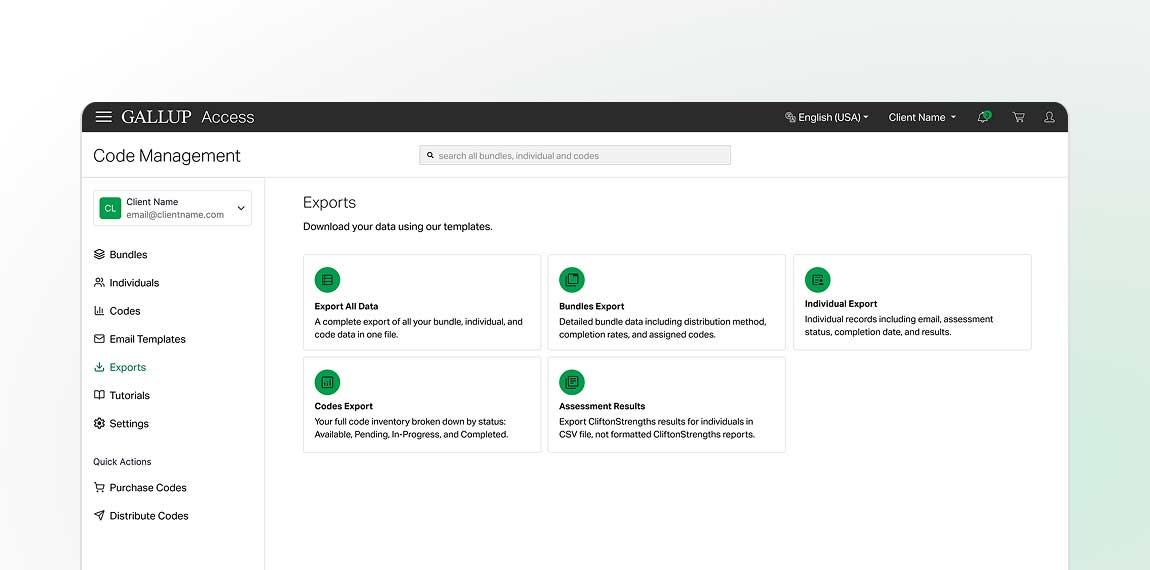Click the Individual Export green icon
The width and height of the screenshot is (1150, 570).
coord(818,279)
